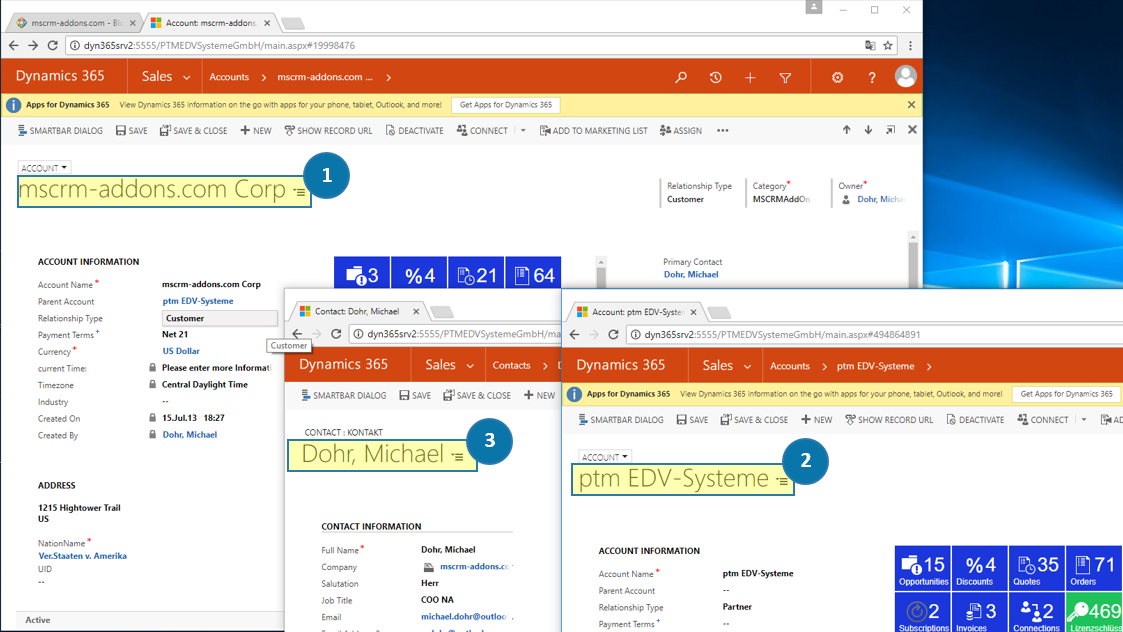Image resolution: width=1123 pixels, height=632 pixels.
Task: Click Save & Close in main window toolbar
Action: [x=193, y=130]
